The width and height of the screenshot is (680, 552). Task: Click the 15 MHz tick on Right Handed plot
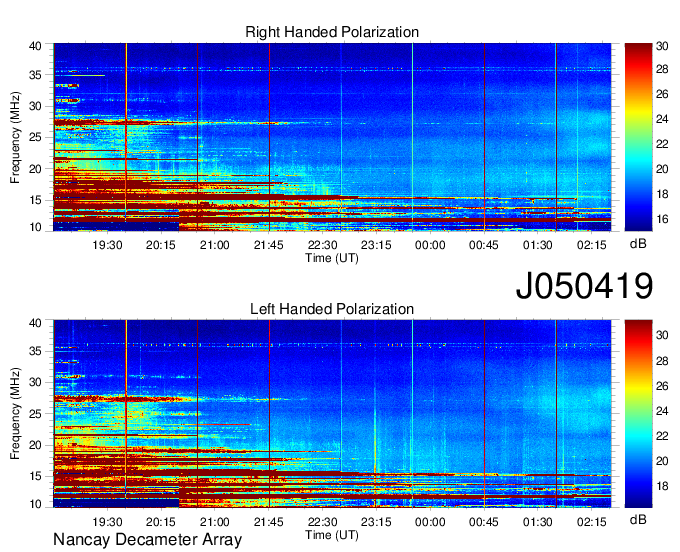tap(35, 201)
